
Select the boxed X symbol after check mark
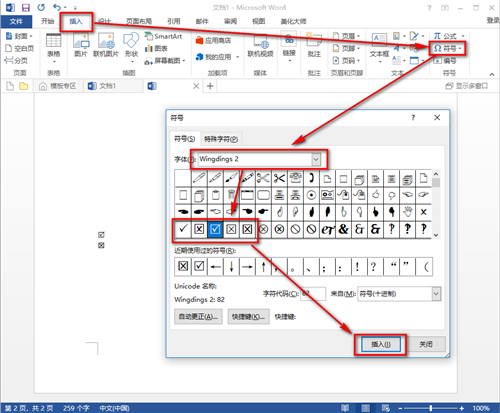199,229
